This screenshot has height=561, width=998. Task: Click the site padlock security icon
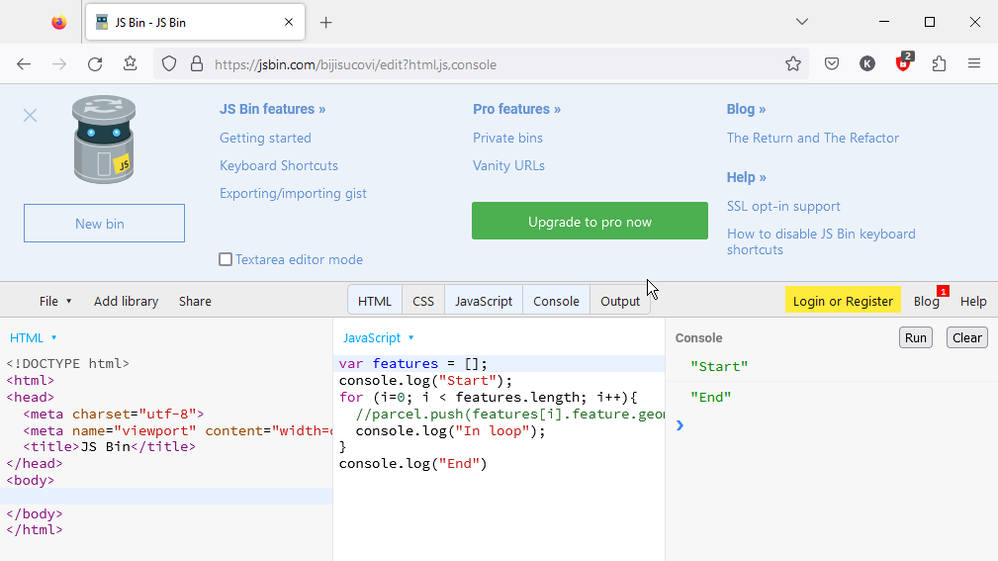click(197, 64)
